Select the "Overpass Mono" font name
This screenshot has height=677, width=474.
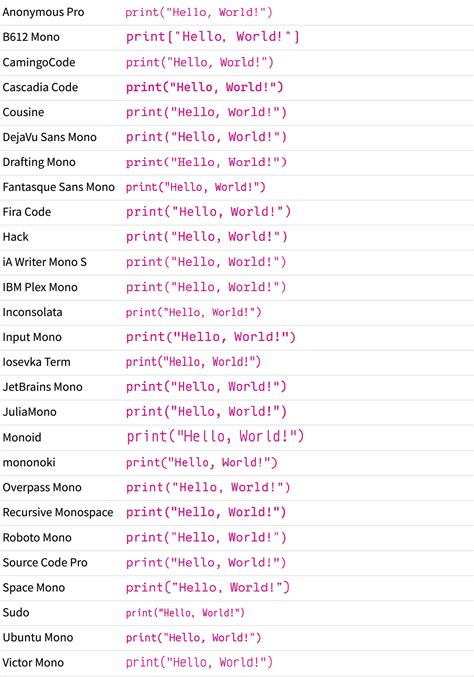(42, 487)
